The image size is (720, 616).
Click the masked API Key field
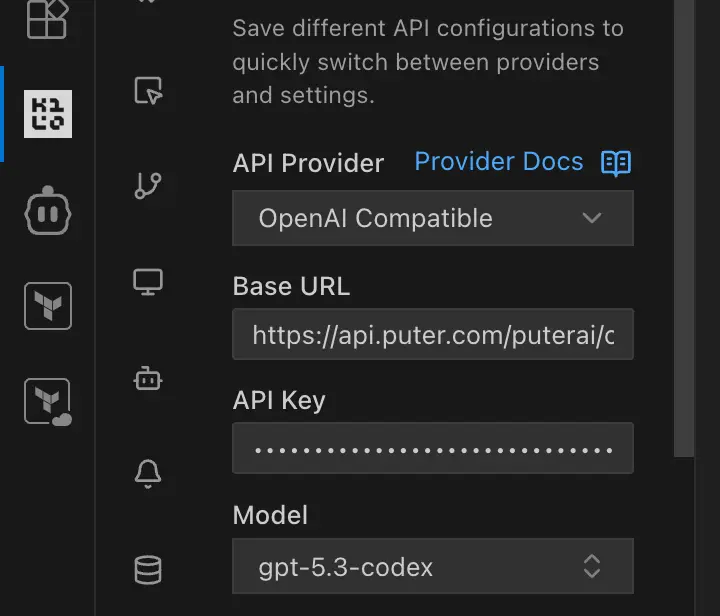pos(433,448)
